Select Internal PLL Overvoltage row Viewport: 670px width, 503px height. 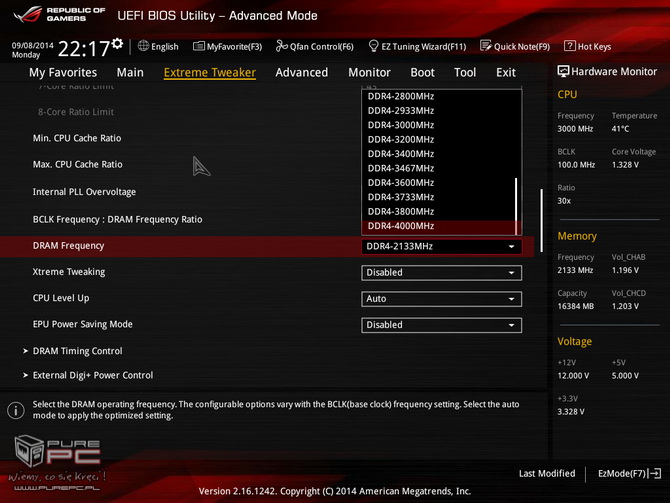pos(84,192)
